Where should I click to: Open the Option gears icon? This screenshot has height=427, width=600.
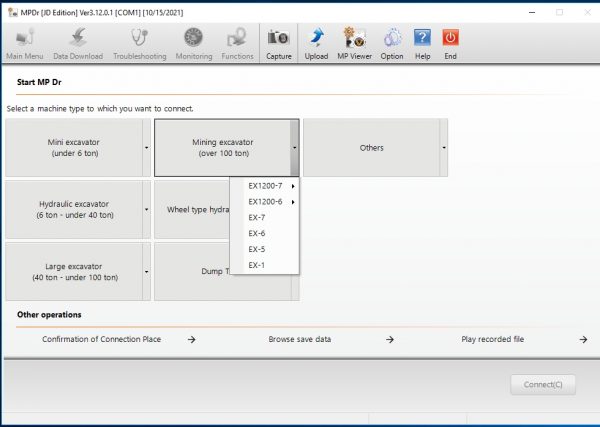[x=392, y=44]
